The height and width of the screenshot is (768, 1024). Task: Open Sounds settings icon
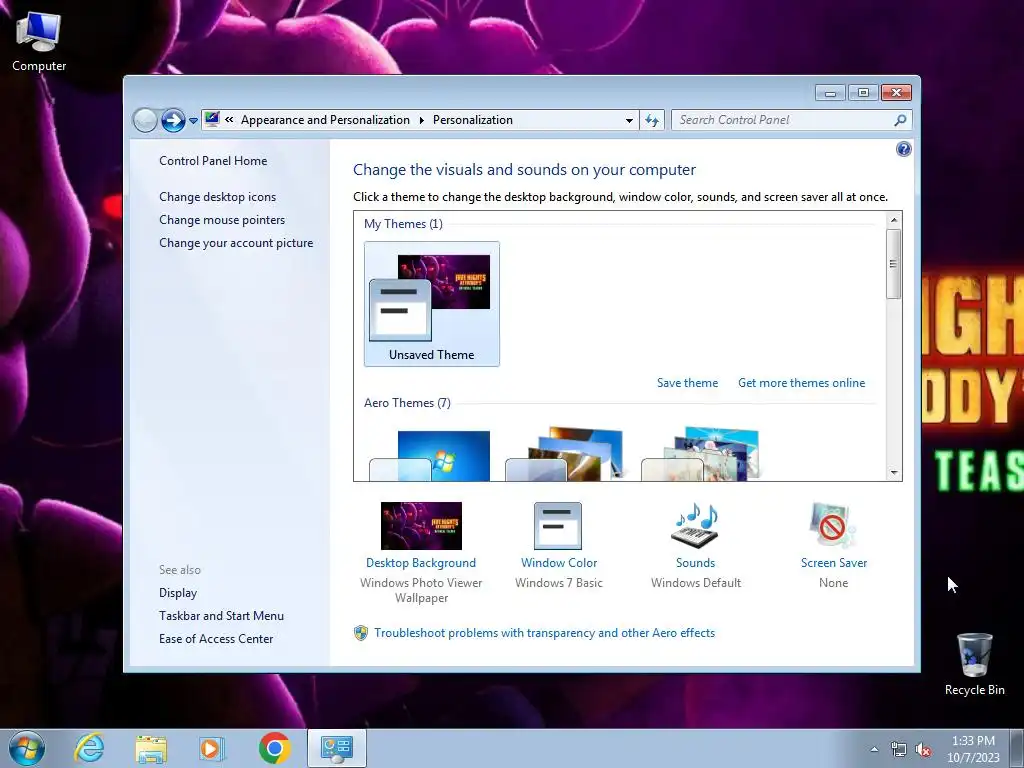[x=695, y=526]
